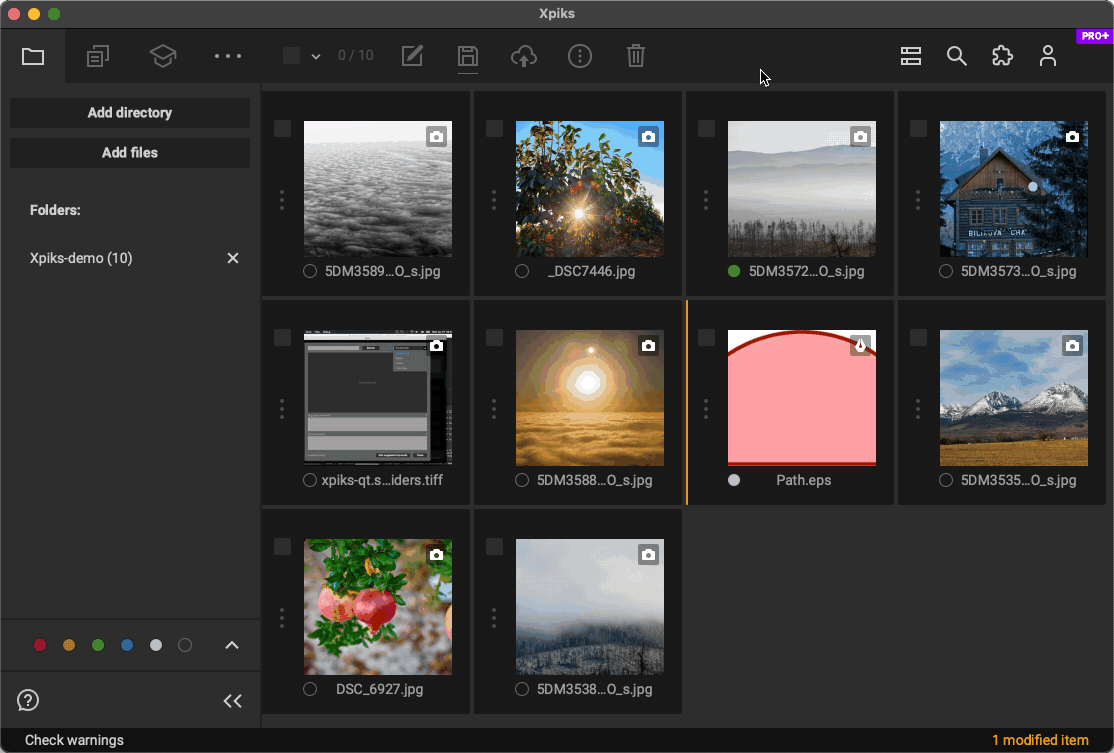Click the help question mark icon
The width and height of the screenshot is (1114, 753).
pos(28,700)
